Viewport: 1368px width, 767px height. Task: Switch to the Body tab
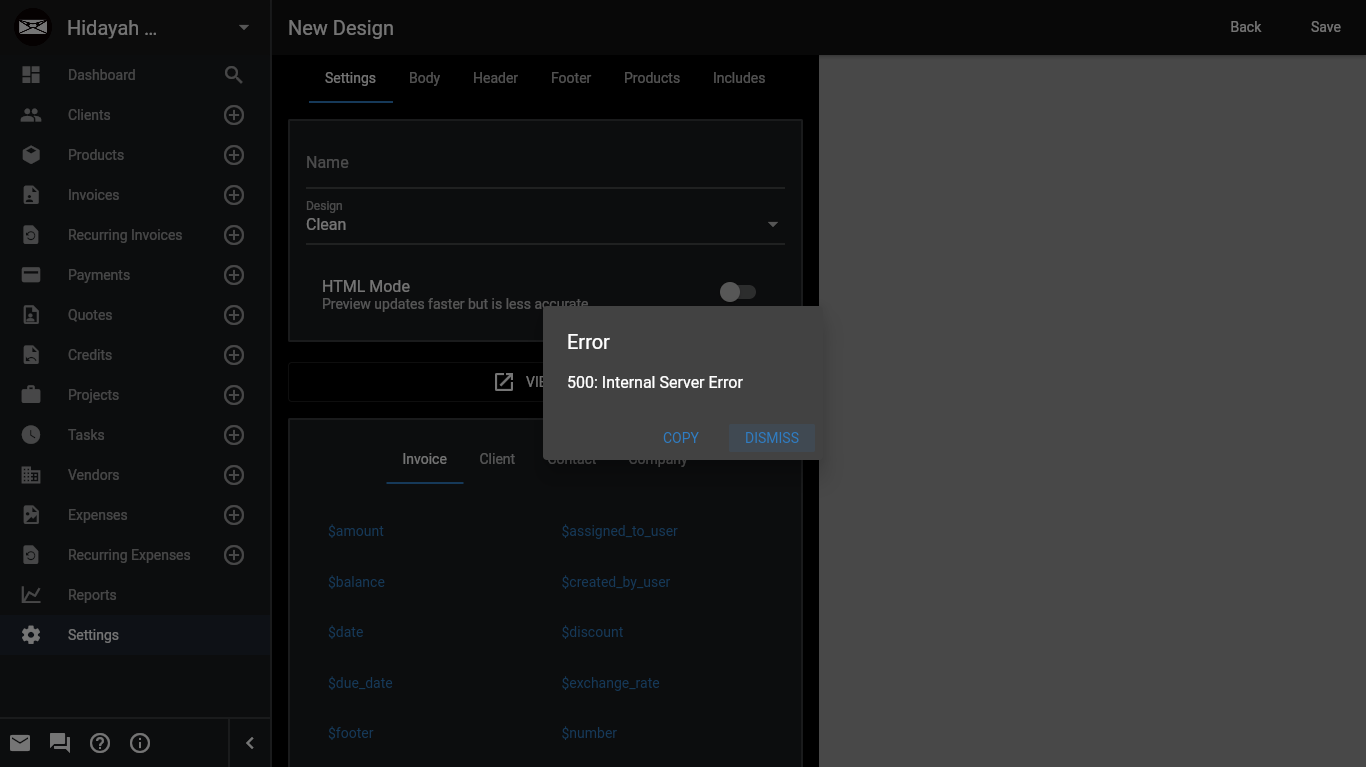point(424,78)
